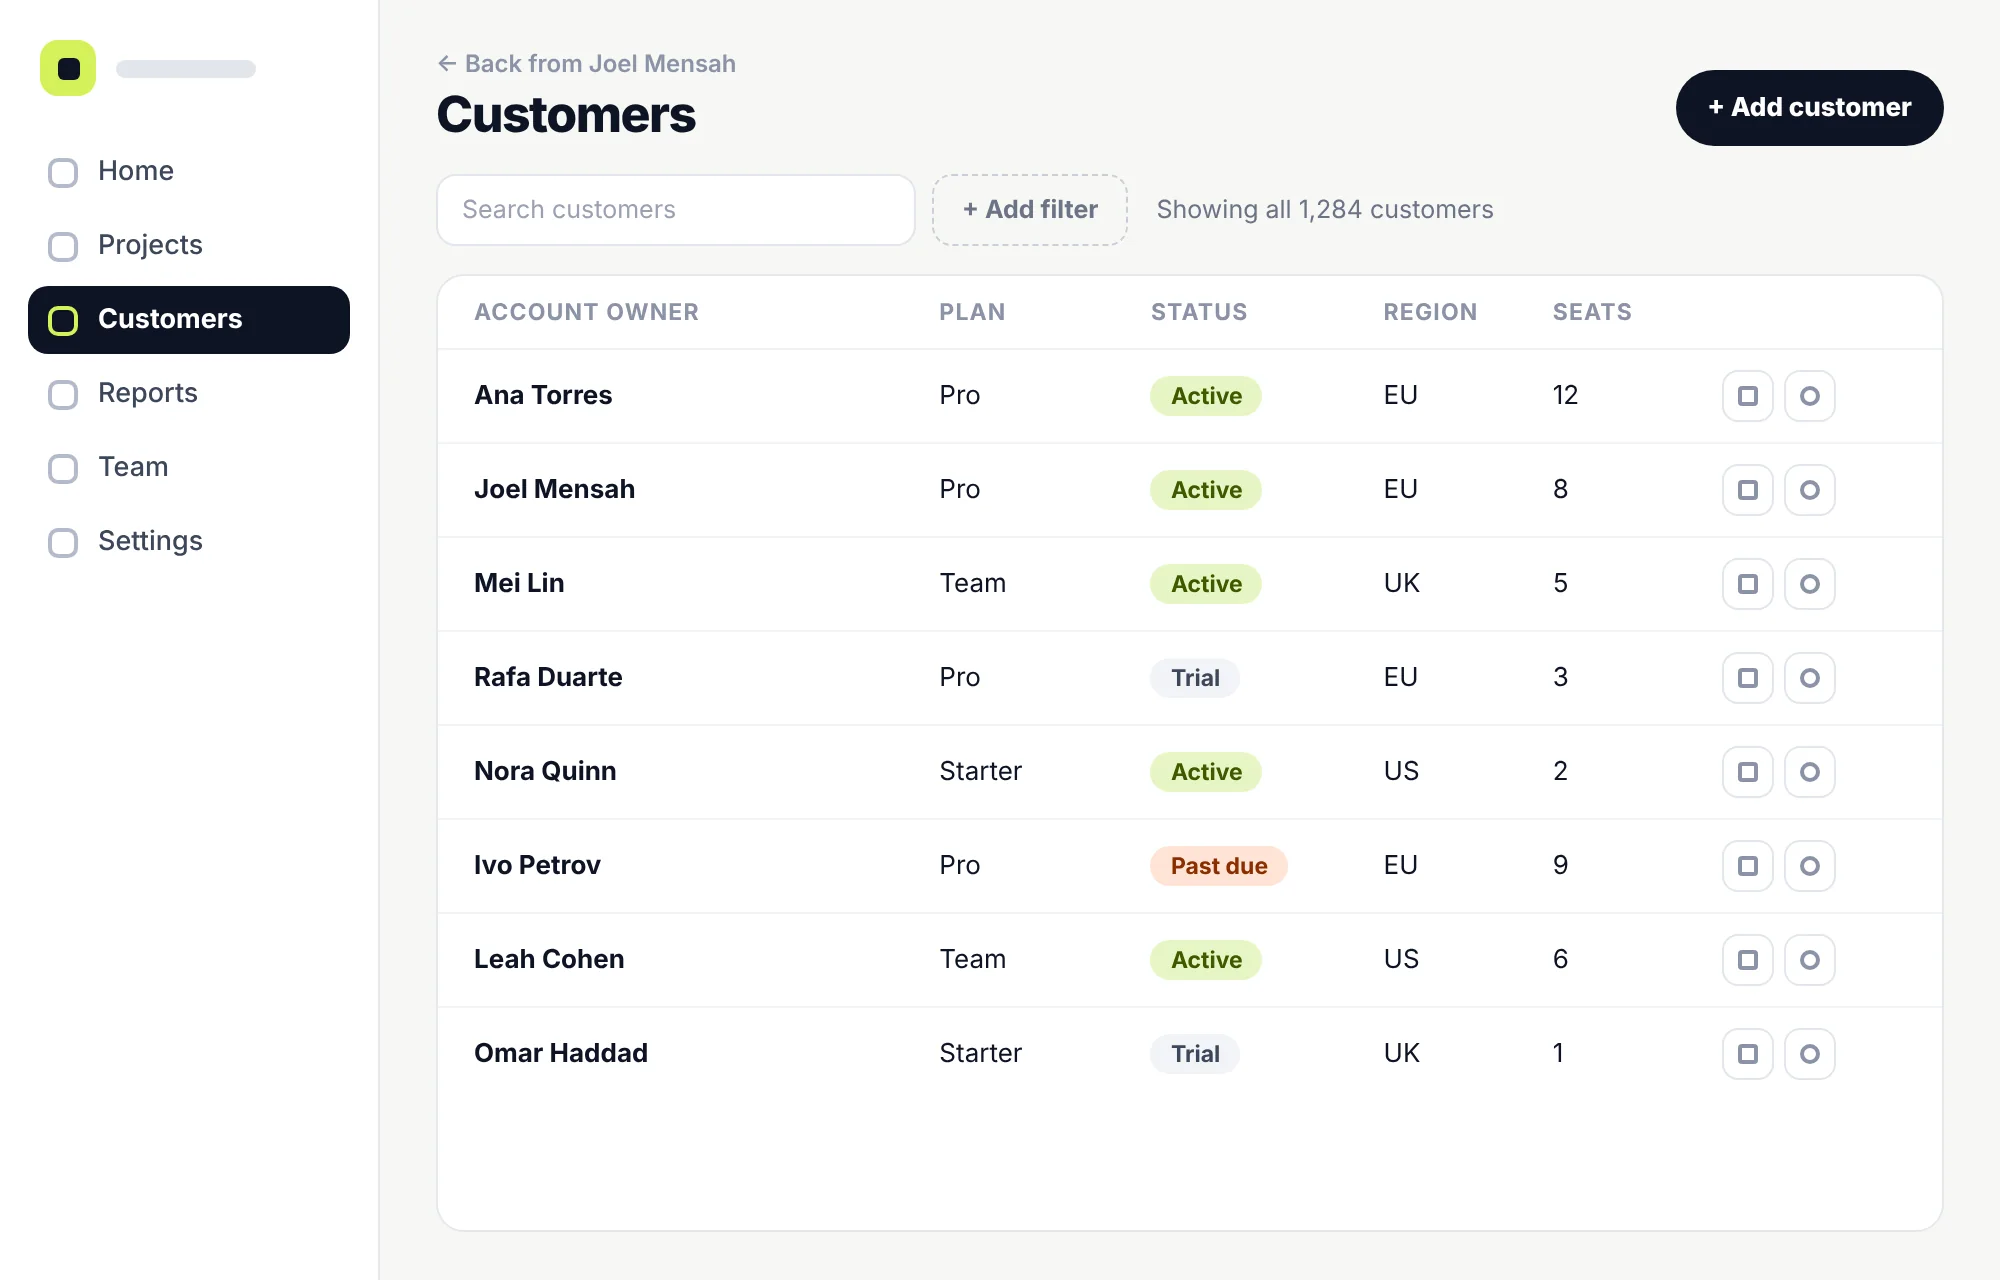This screenshot has height=1280, width=2000.
Task: Click the Seats column header
Action: 1592,312
